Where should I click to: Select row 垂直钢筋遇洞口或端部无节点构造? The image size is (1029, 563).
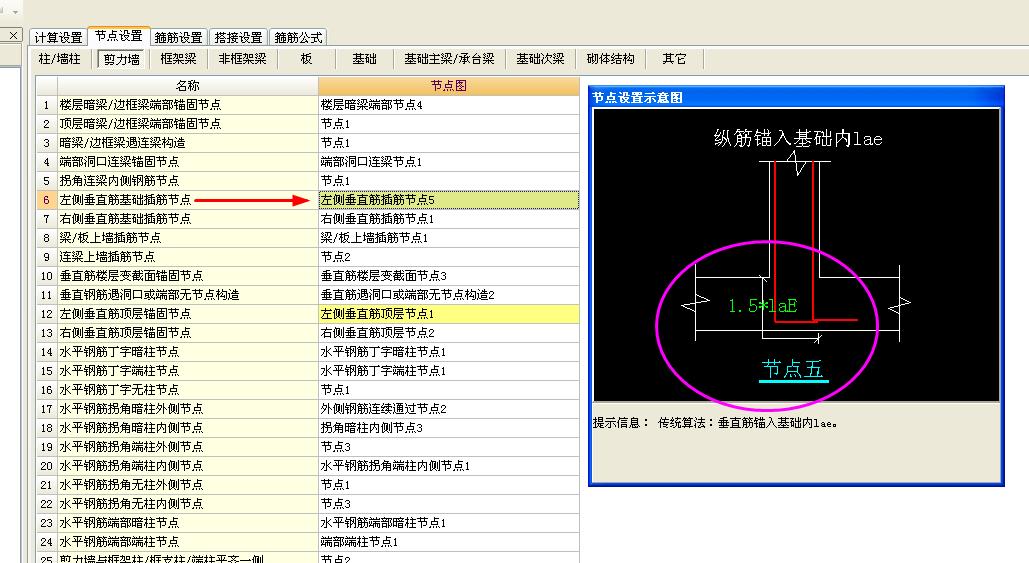[x=188, y=295]
